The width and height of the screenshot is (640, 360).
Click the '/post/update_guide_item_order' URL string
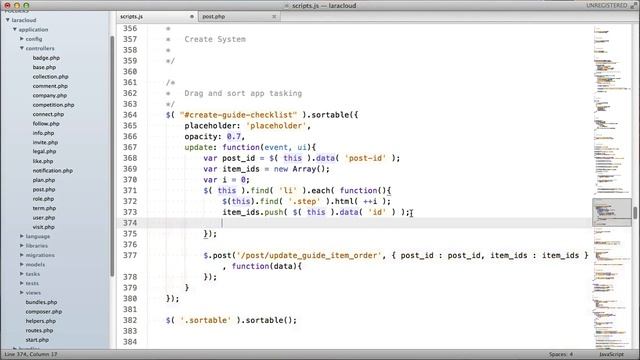click(309, 256)
